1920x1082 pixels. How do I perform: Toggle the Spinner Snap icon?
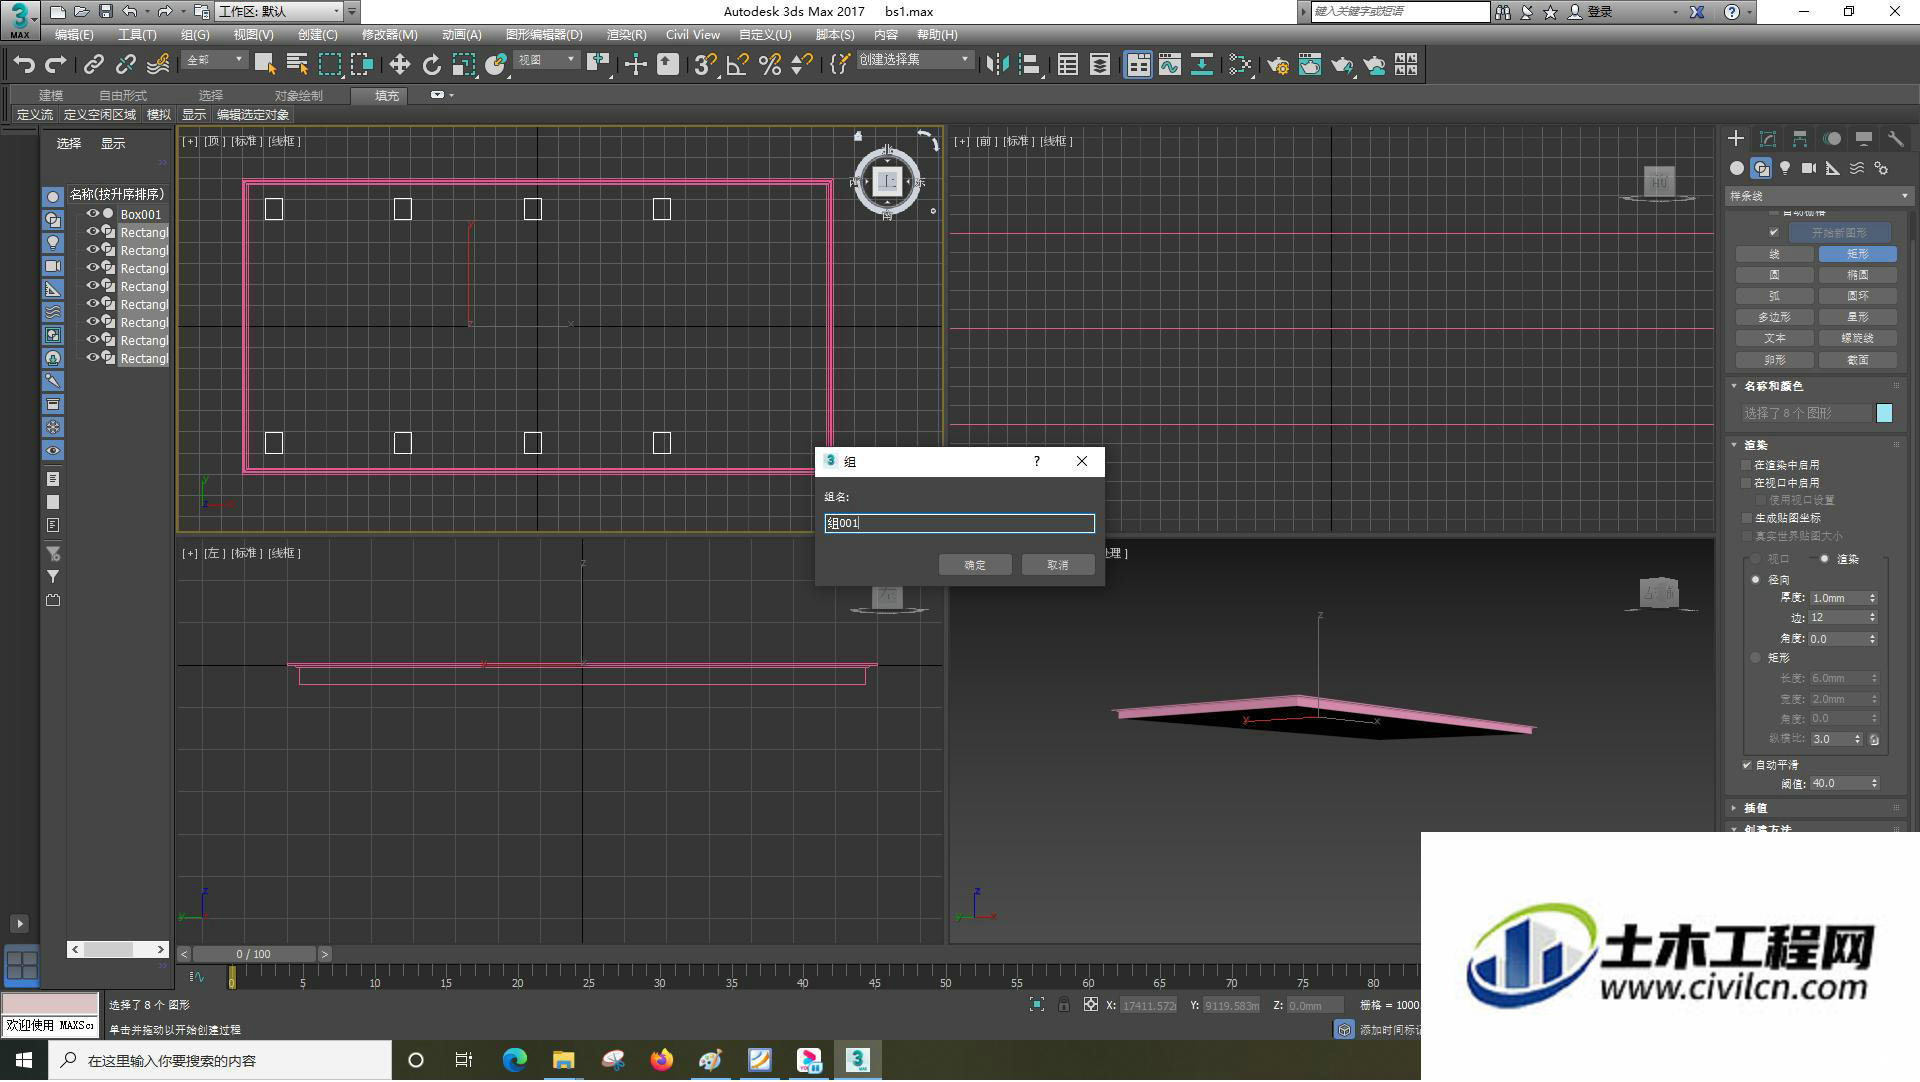pyautogui.click(x=802, y=65)
